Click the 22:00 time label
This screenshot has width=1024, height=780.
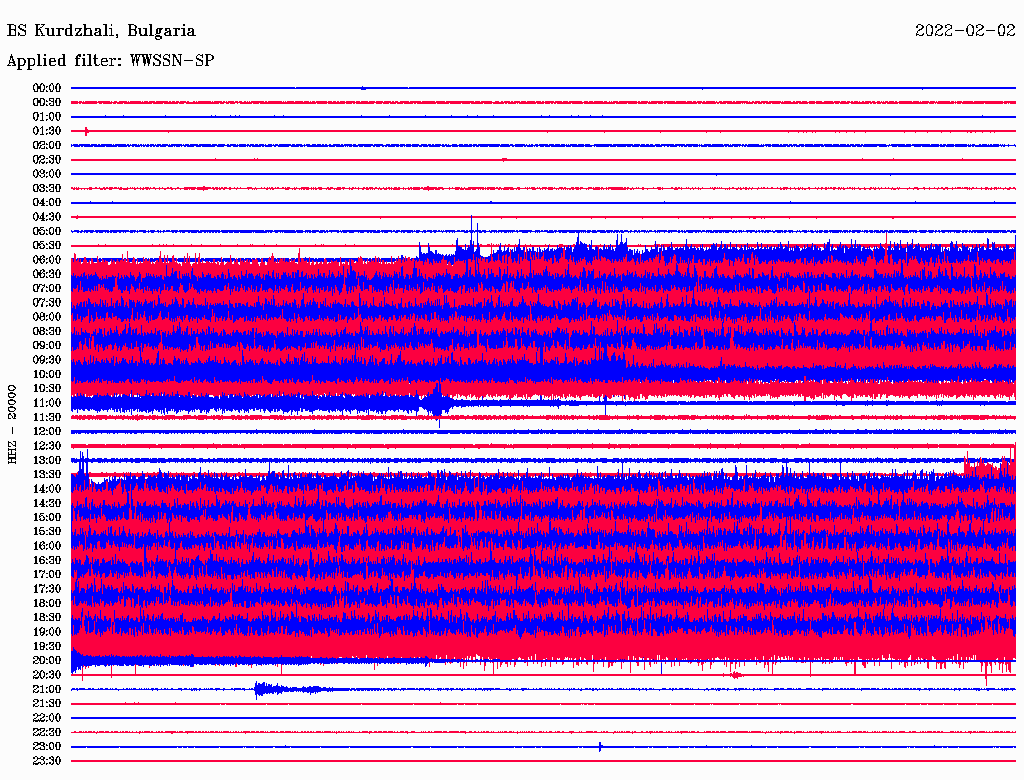(47, 718)
